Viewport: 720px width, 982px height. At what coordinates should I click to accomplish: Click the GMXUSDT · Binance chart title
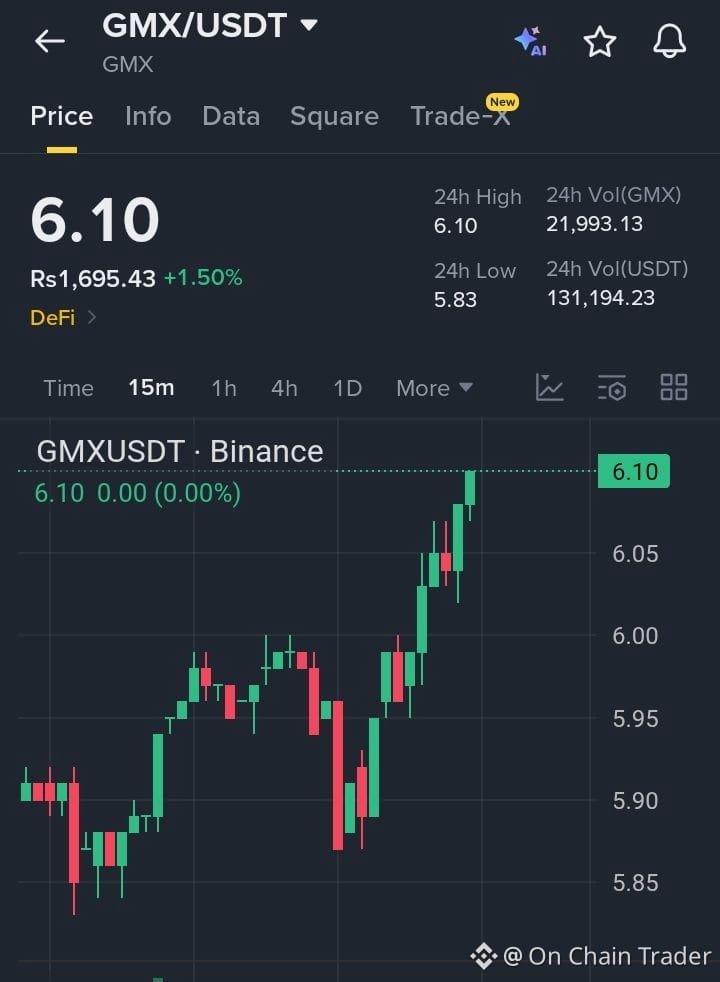tap(180, 452)
